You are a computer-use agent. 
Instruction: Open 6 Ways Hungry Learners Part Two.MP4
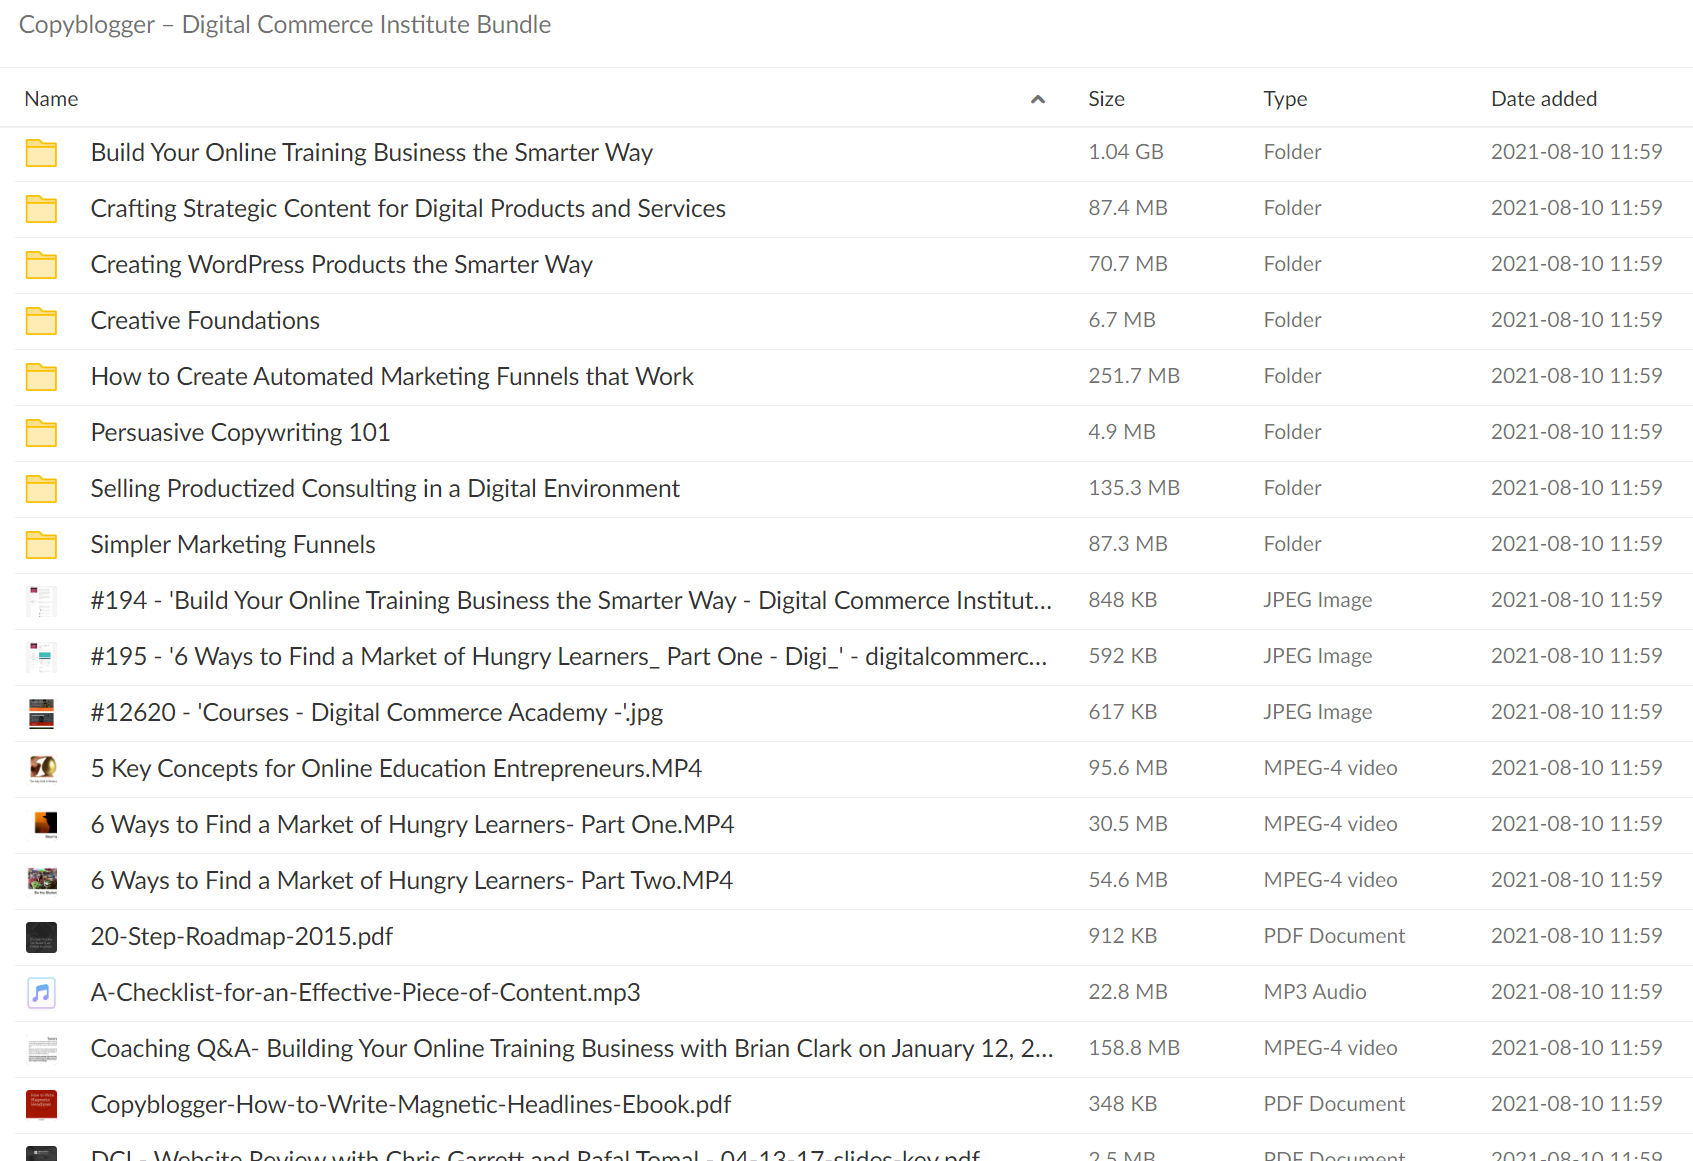point(412,881)
